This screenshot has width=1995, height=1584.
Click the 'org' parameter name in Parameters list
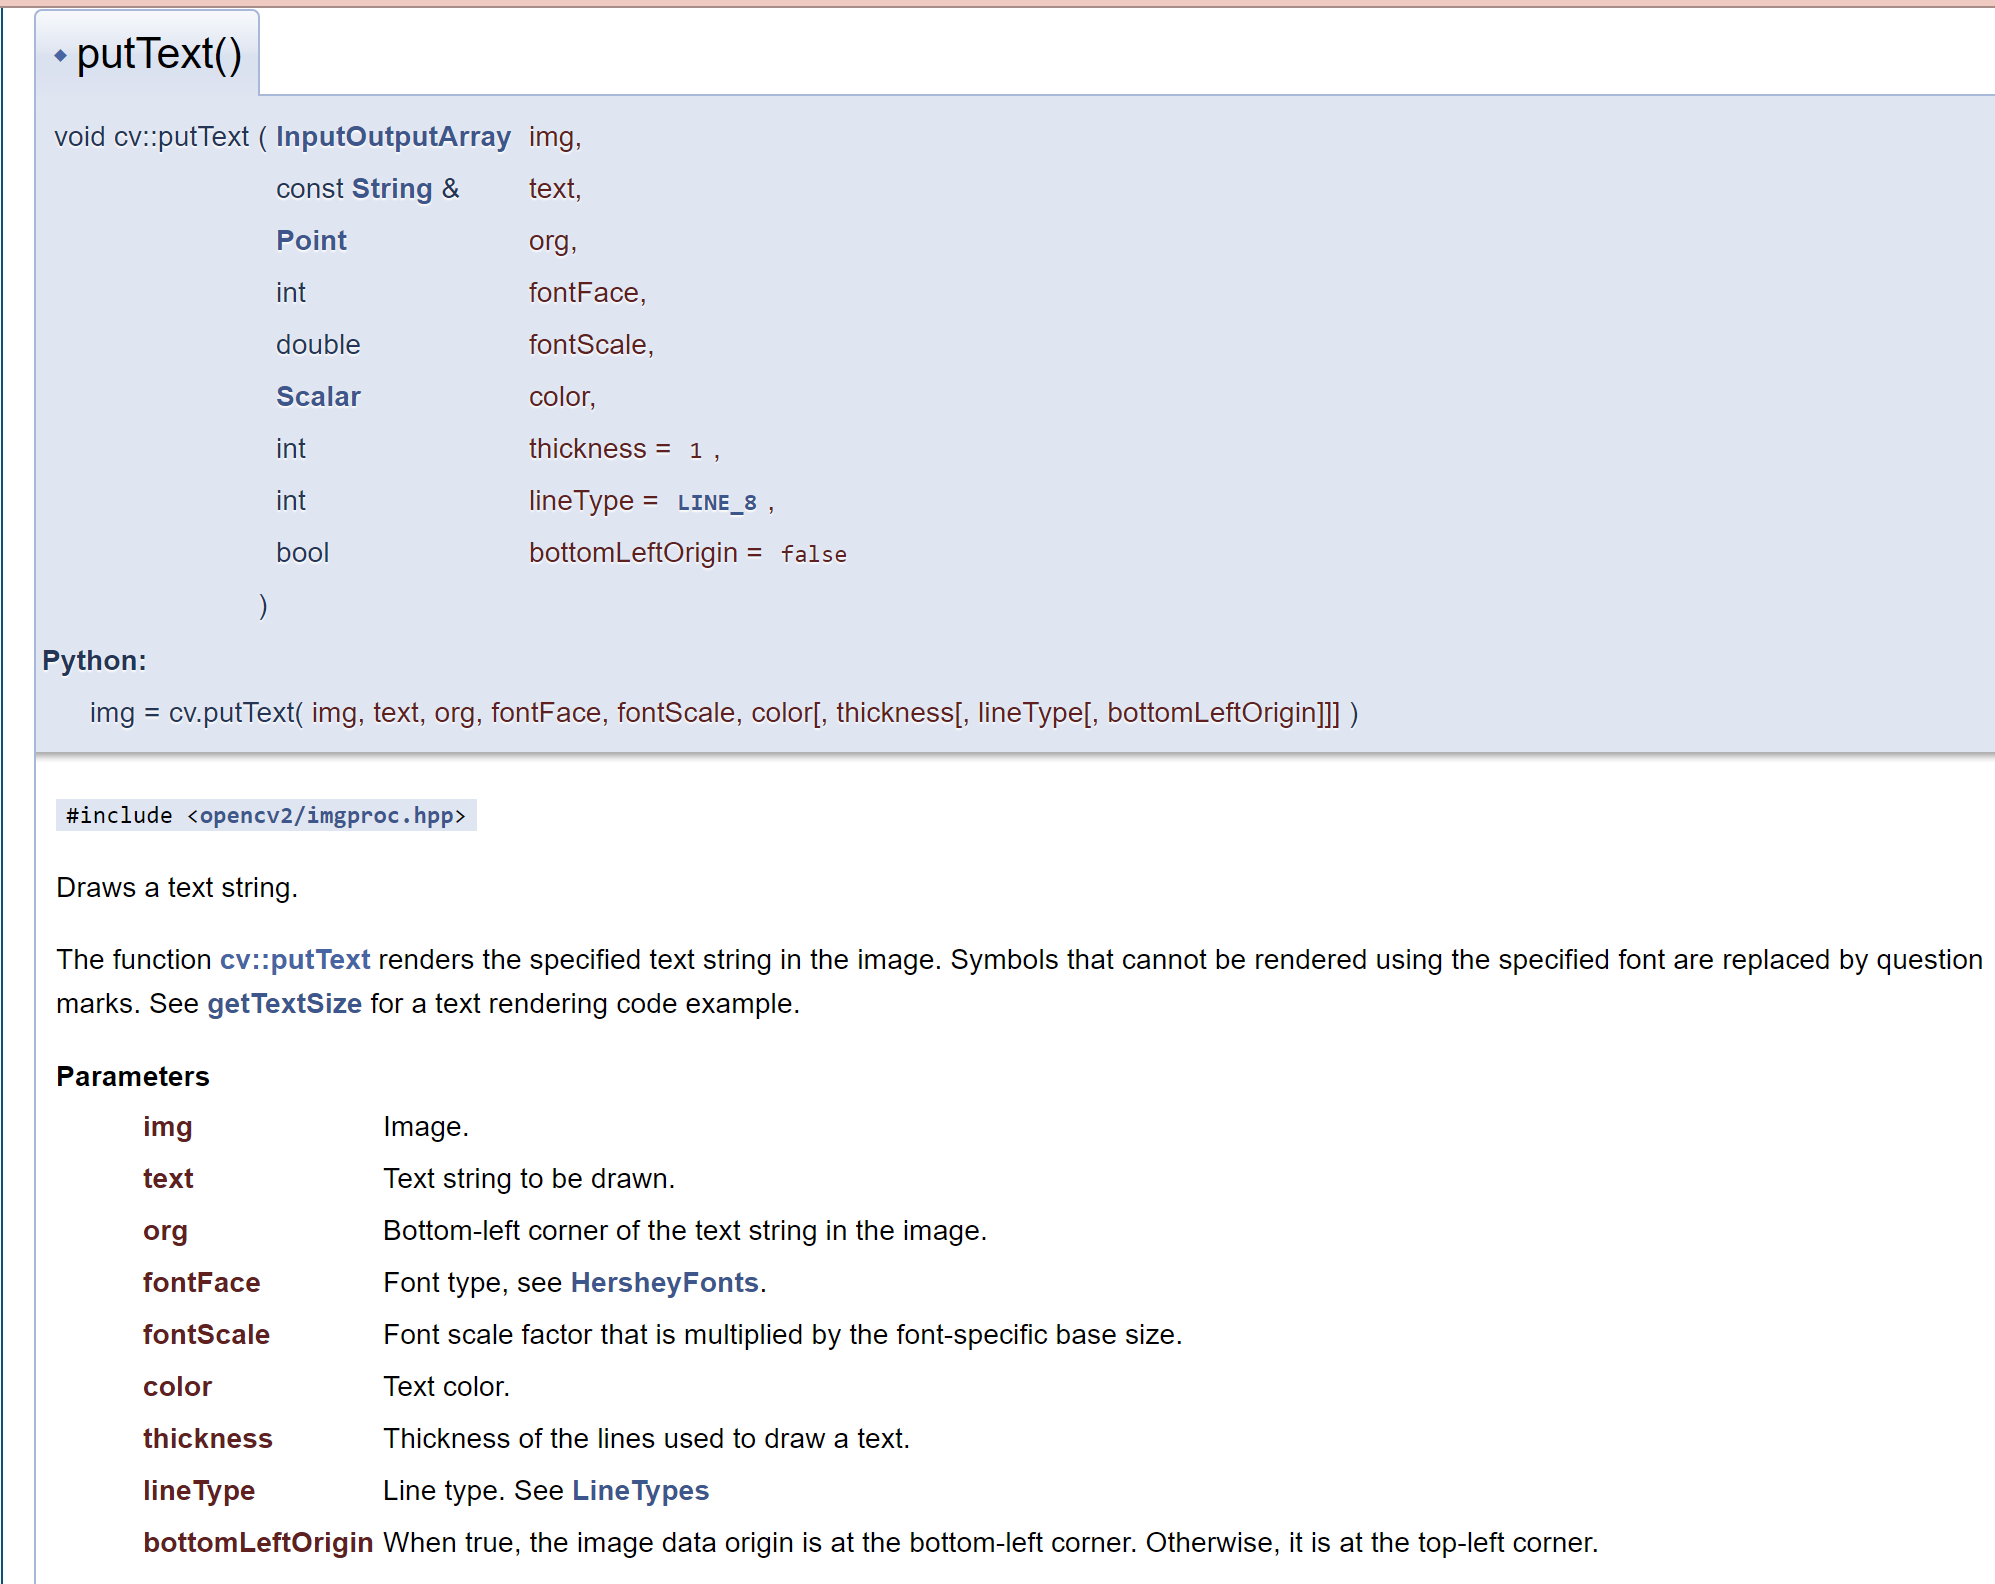click(165, 1231)
